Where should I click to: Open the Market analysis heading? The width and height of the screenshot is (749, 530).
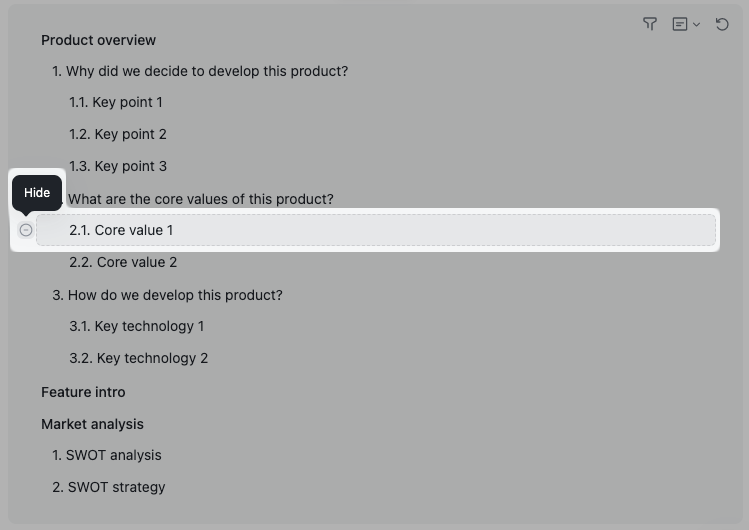[92, 424]
